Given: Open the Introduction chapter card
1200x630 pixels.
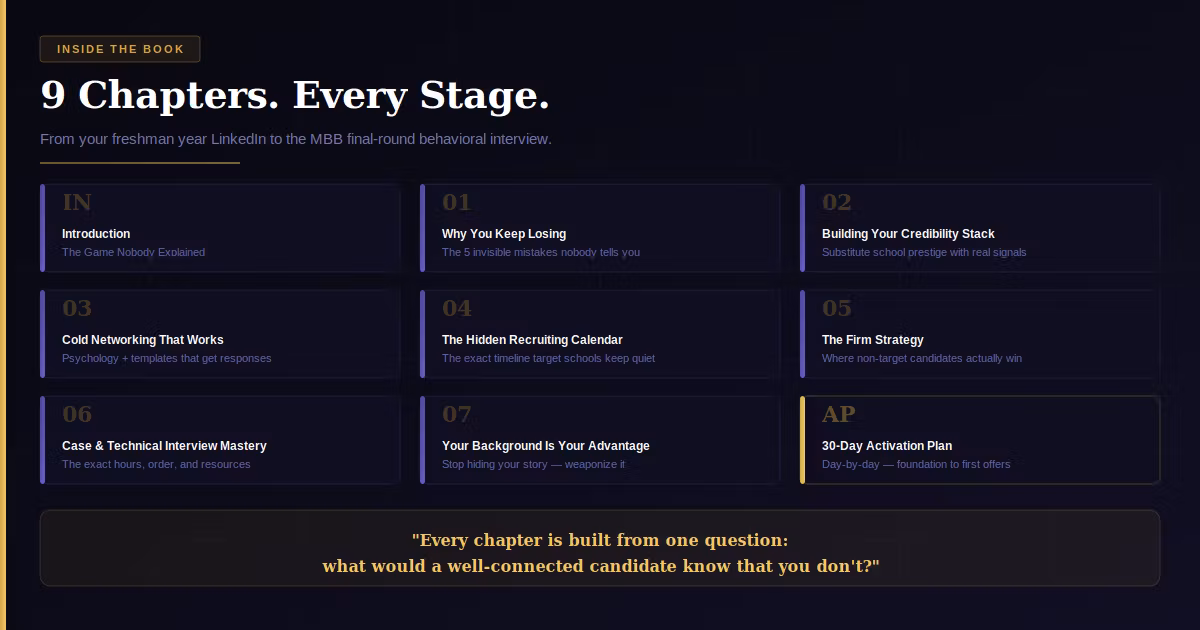Looking at the screenshot, I should point(220,228).
